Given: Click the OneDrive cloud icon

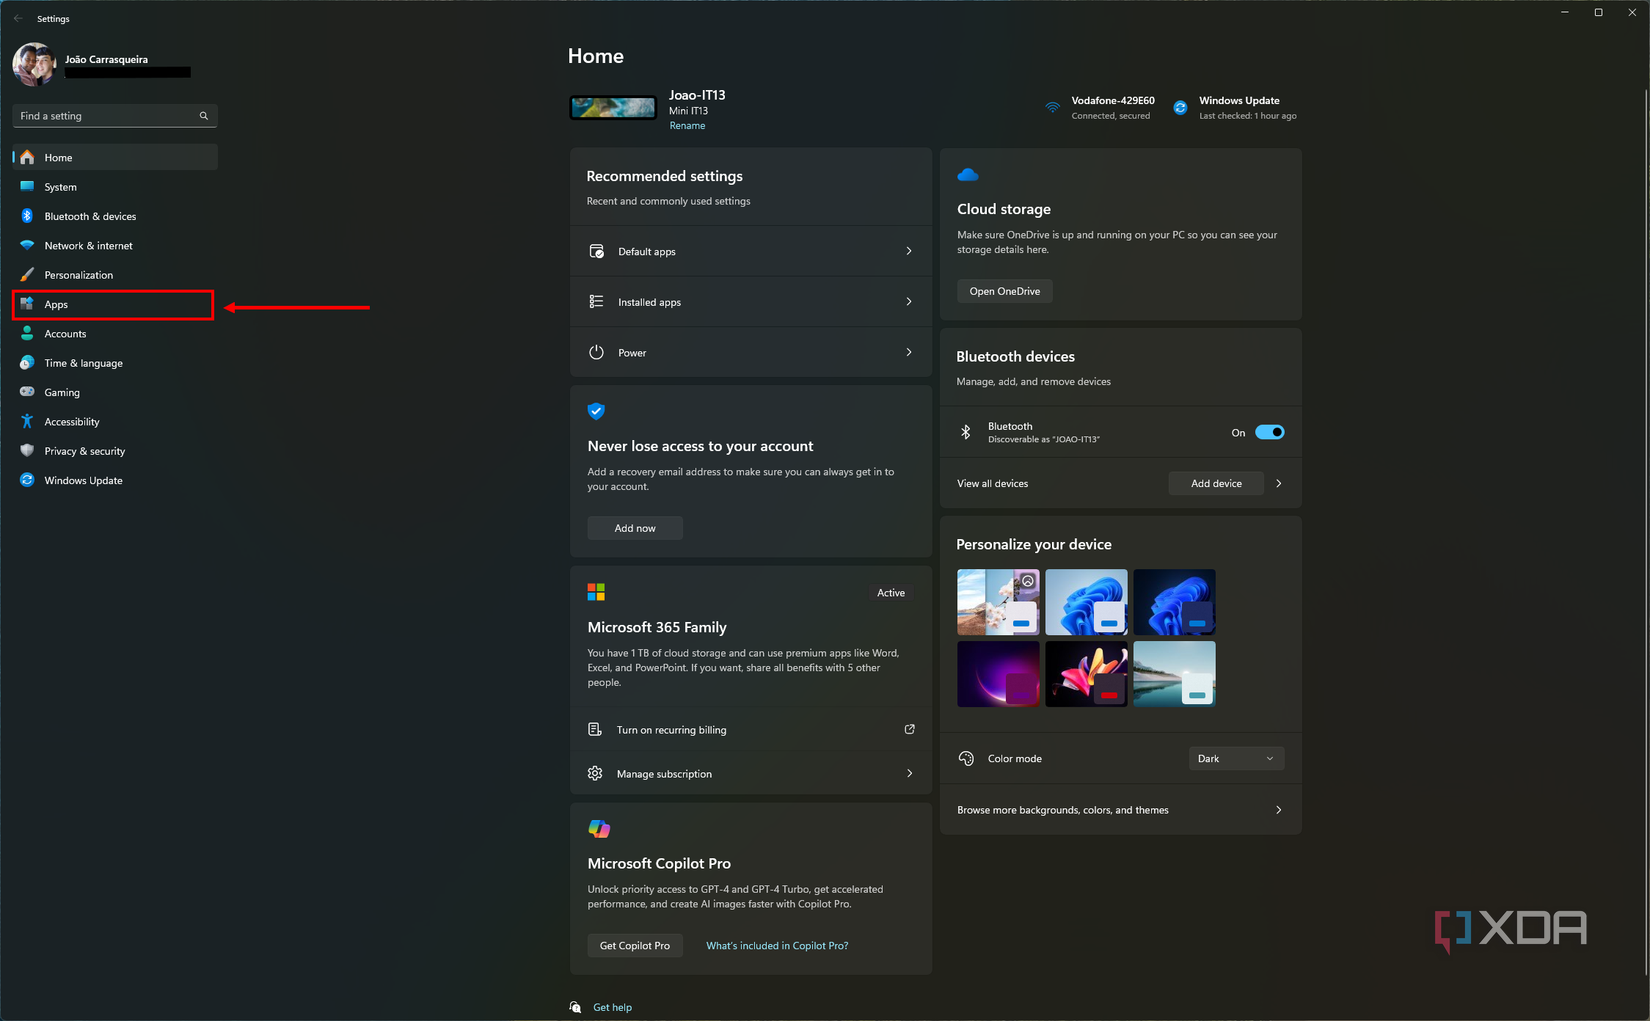Looking at the screenshot, I should point(968,175).
